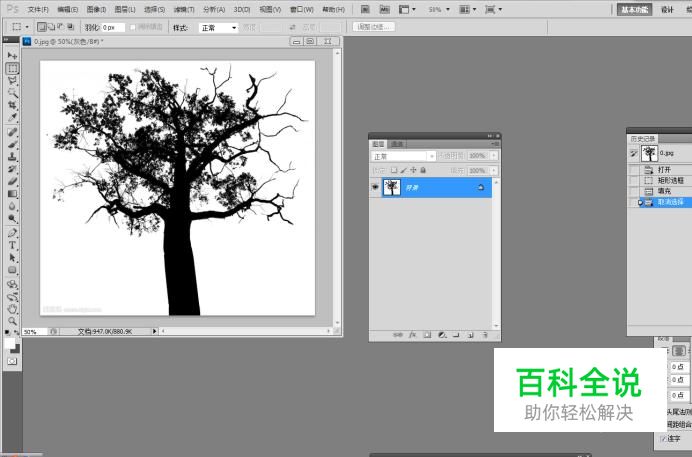Open the Style dropdown set to 正常
Screen dimensions: 692x457
(x=218, y=28)
